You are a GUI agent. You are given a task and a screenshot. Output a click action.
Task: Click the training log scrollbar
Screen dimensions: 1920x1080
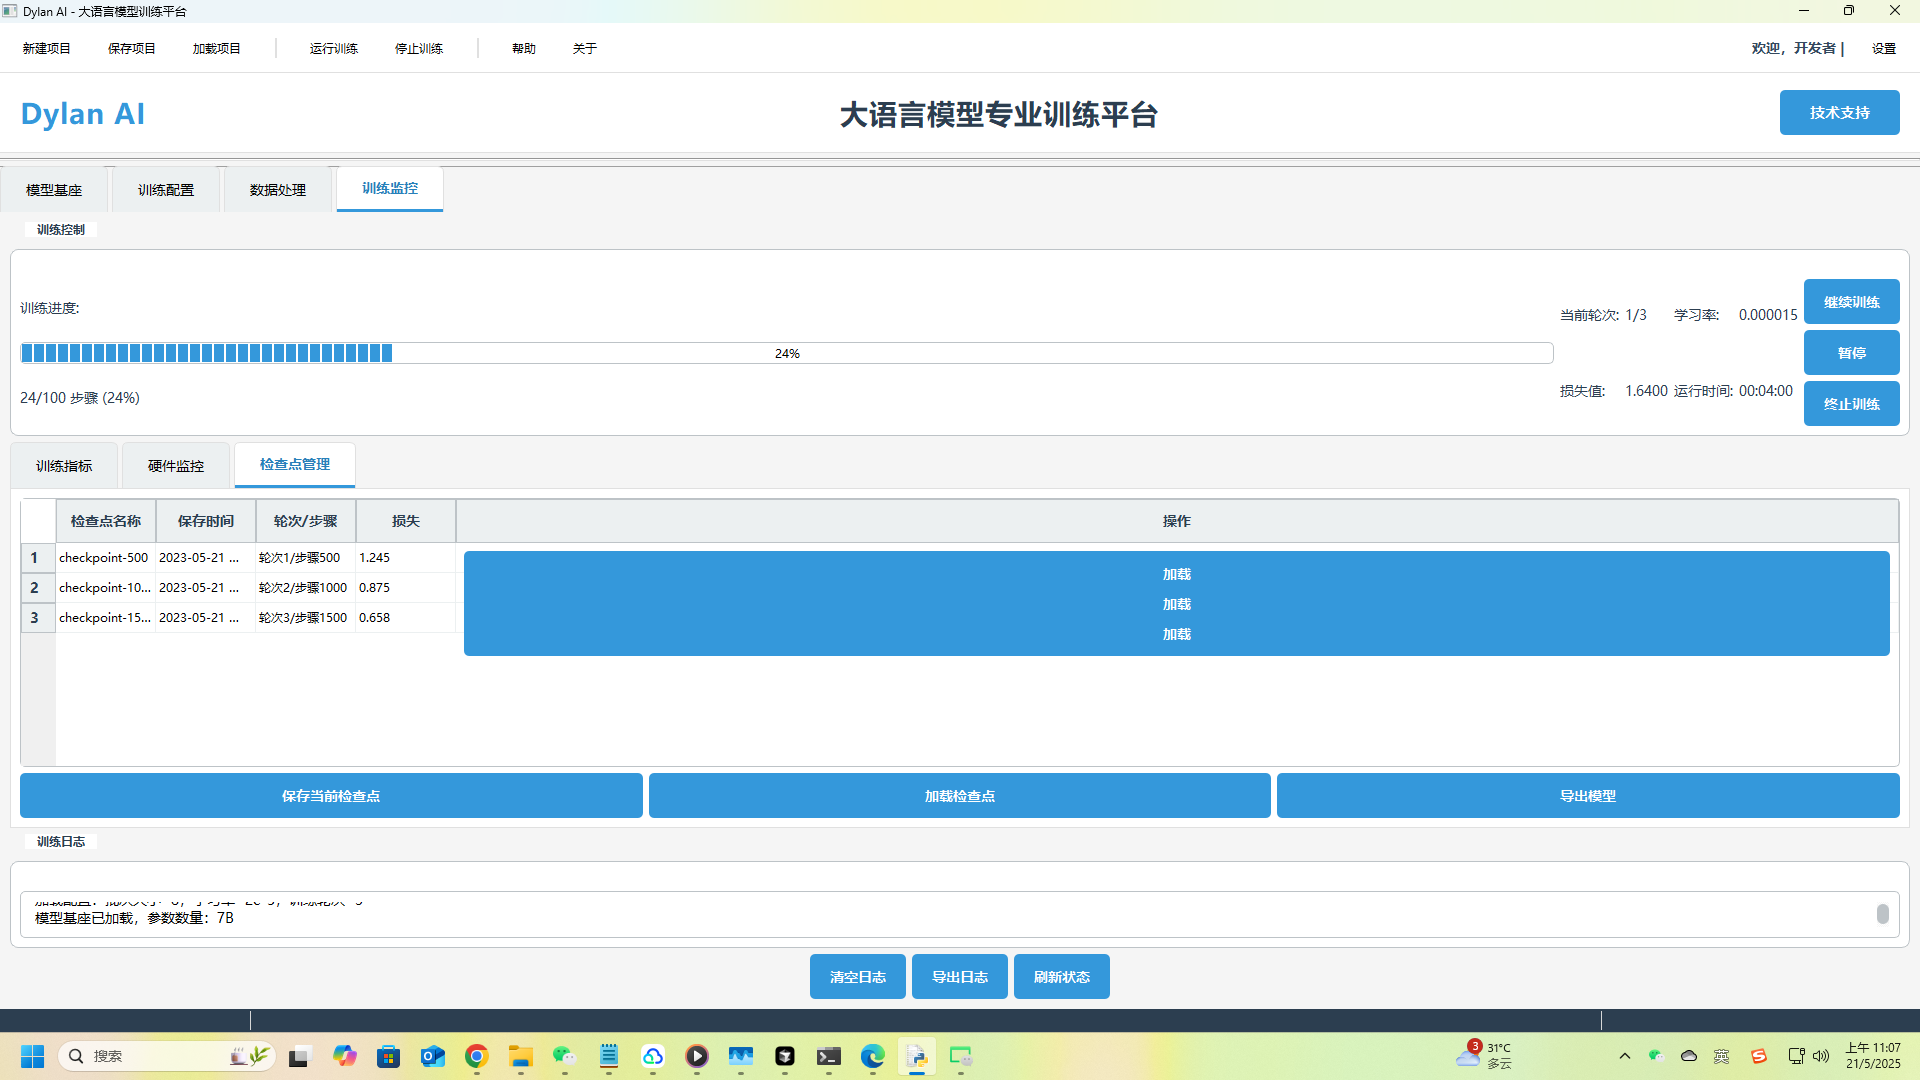point(1882,914)
